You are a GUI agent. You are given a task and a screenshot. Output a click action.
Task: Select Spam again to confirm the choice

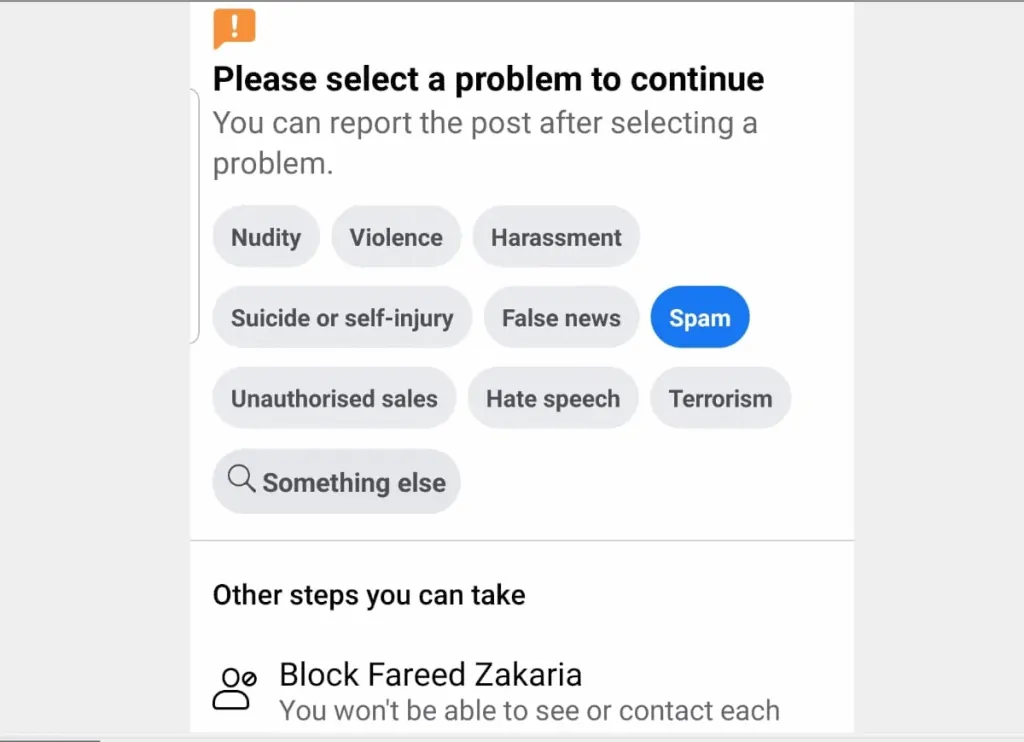coord(700,317)
